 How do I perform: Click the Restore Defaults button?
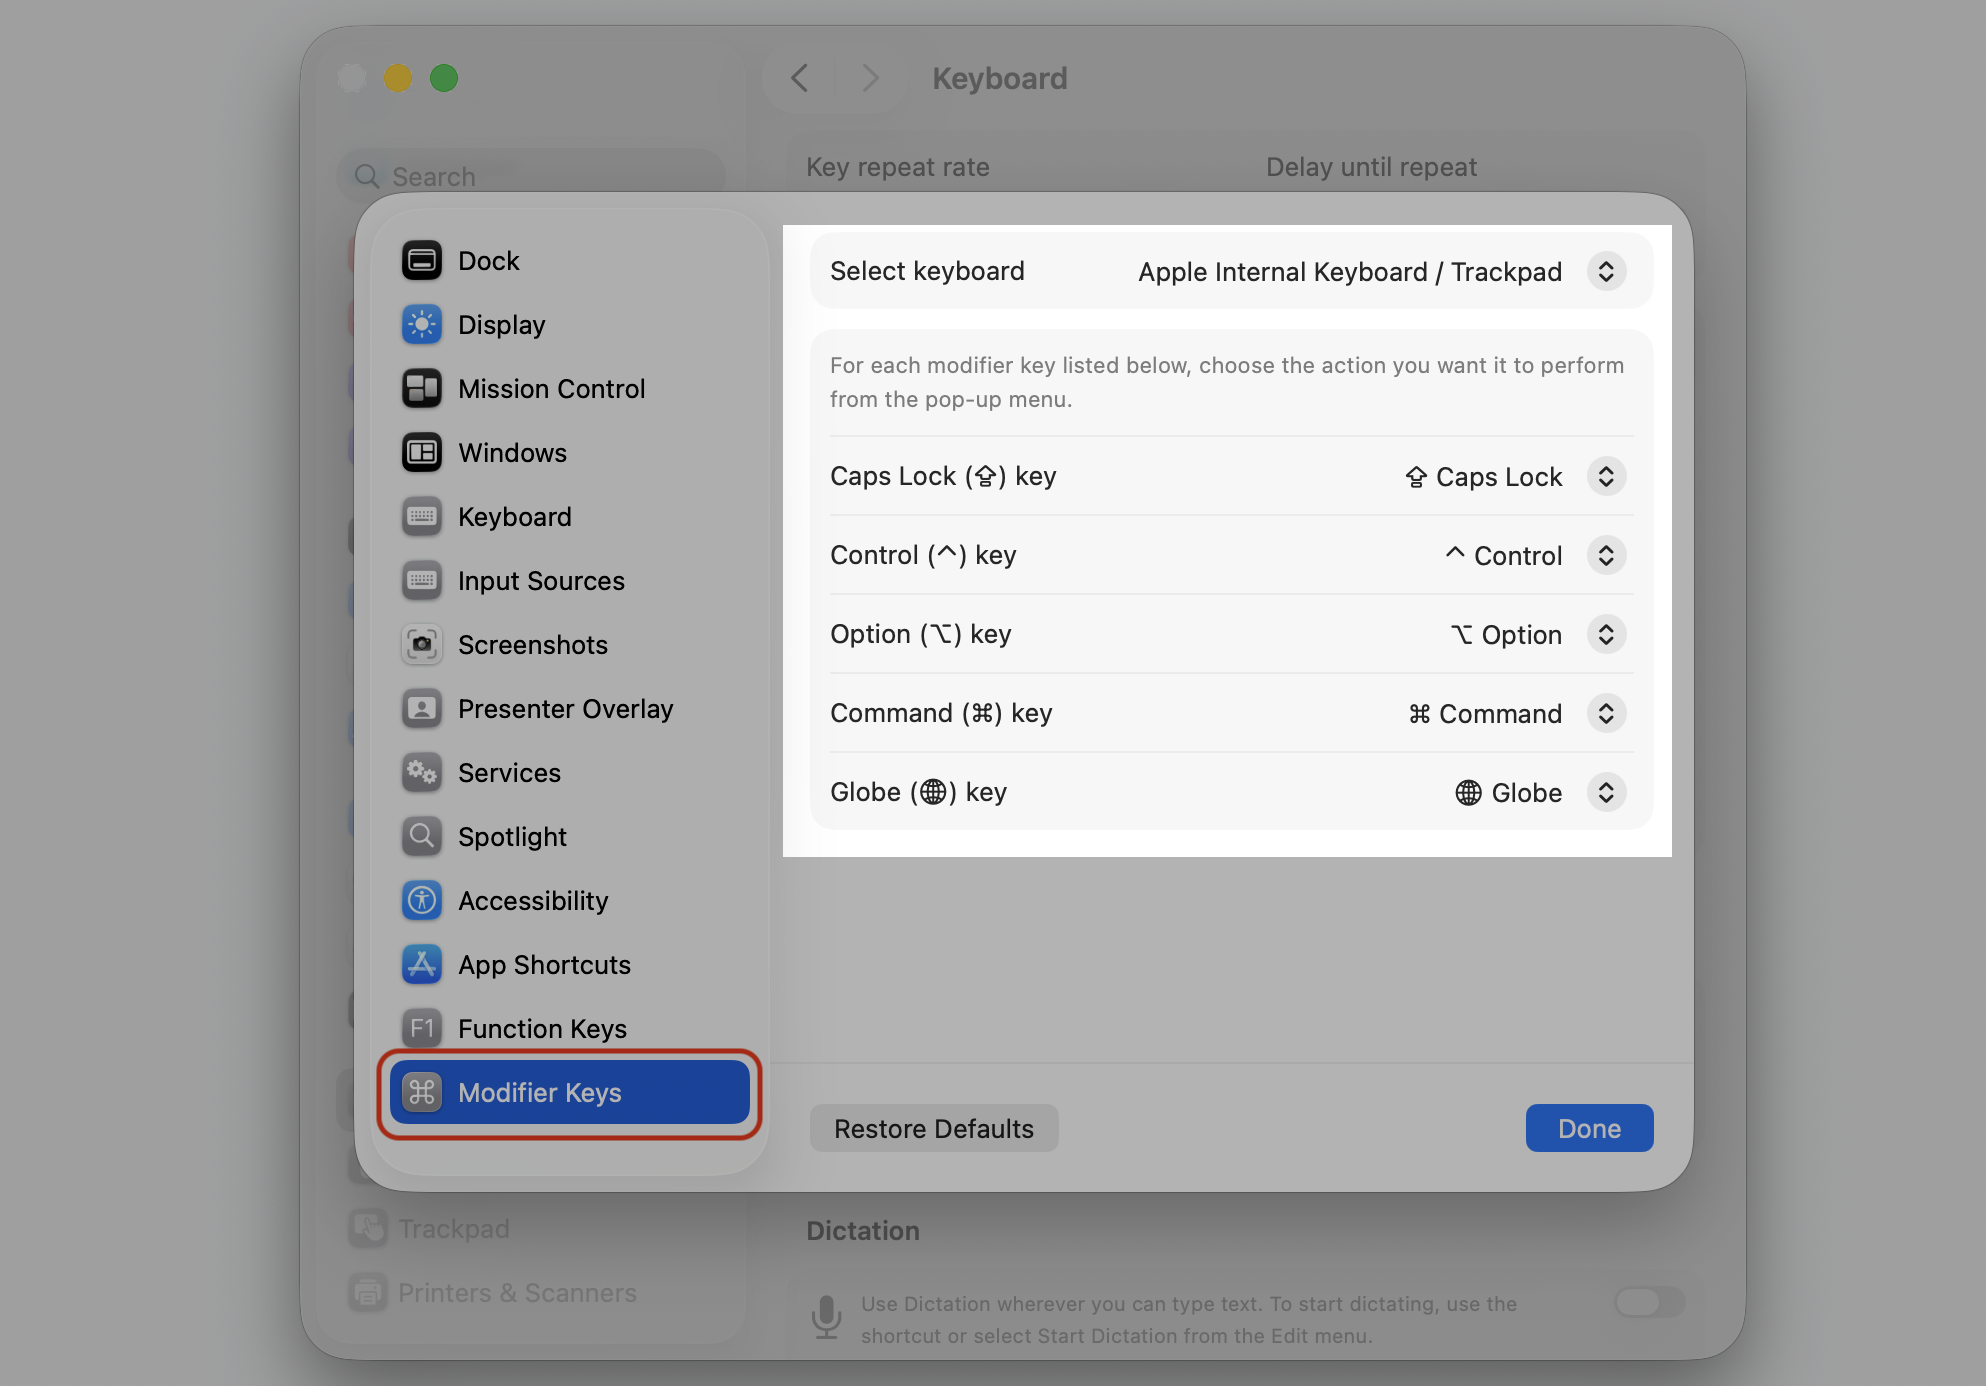click(x=934, y=1128)
